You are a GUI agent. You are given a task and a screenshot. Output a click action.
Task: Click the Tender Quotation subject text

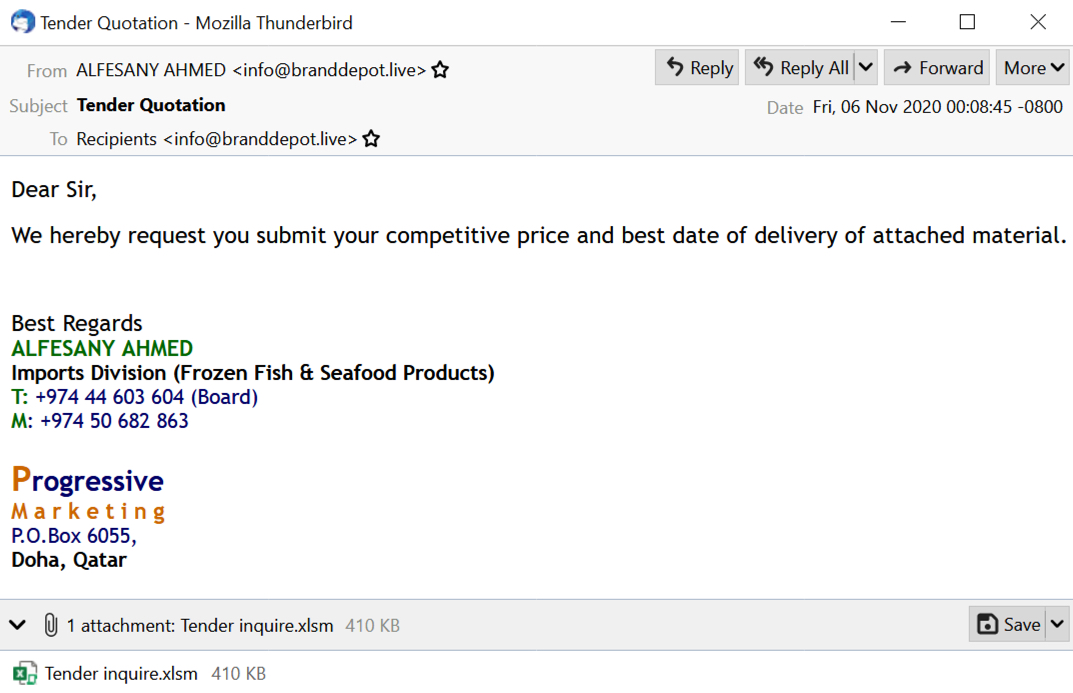[151, 105]
